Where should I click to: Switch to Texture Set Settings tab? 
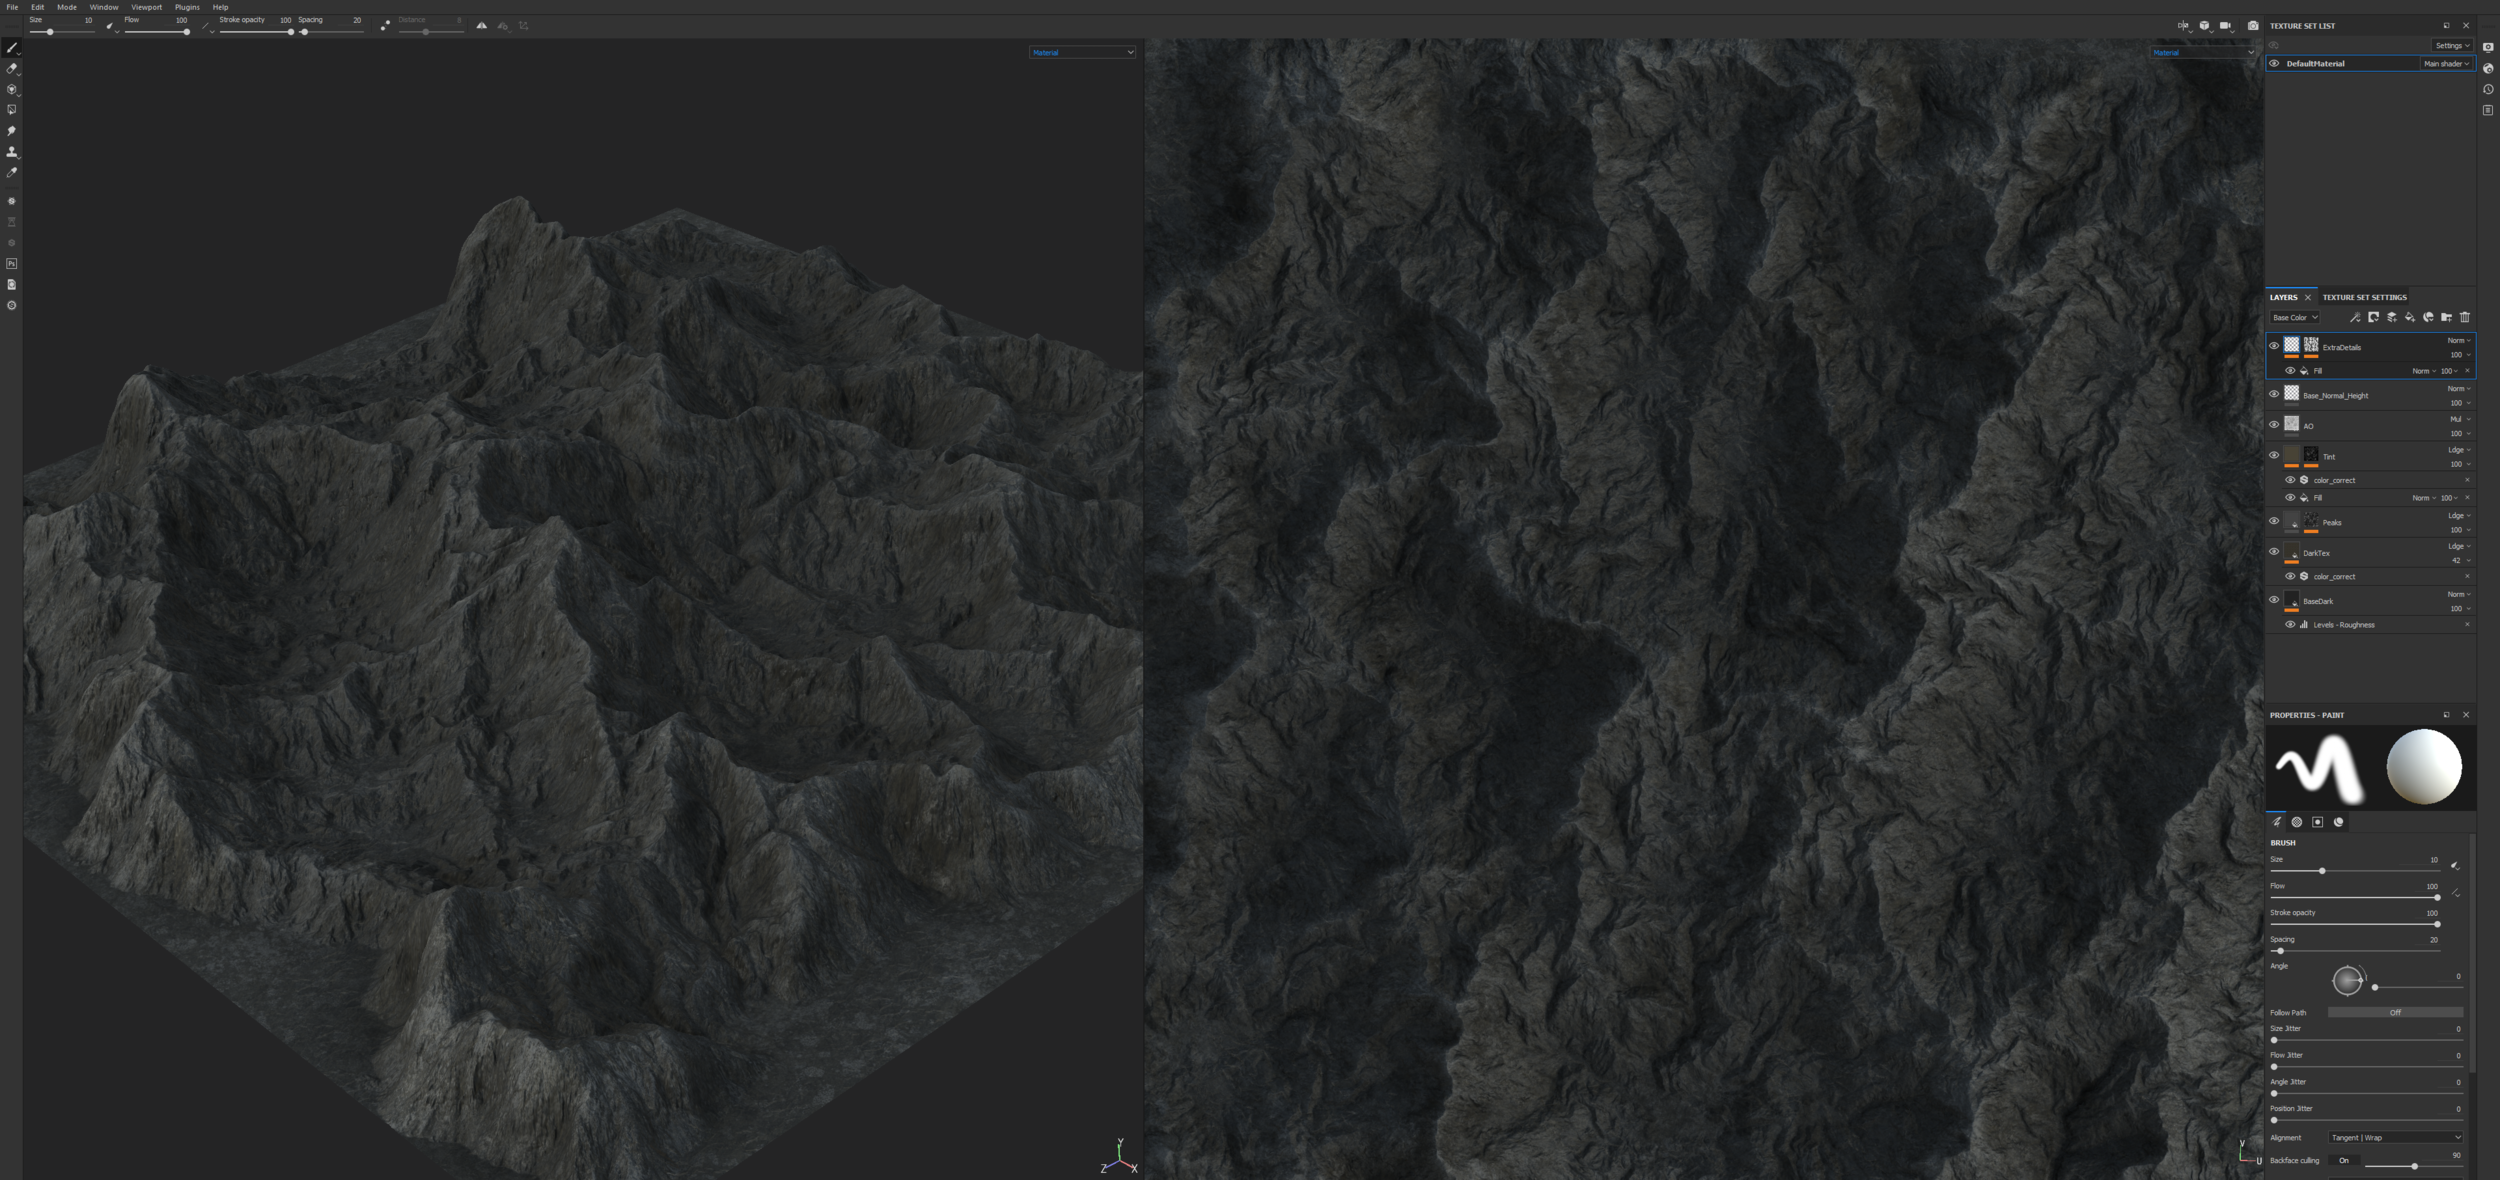2364,298
